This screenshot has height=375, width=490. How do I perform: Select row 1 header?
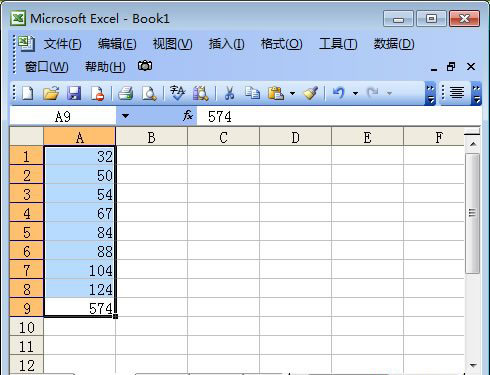tap(26, 156)
